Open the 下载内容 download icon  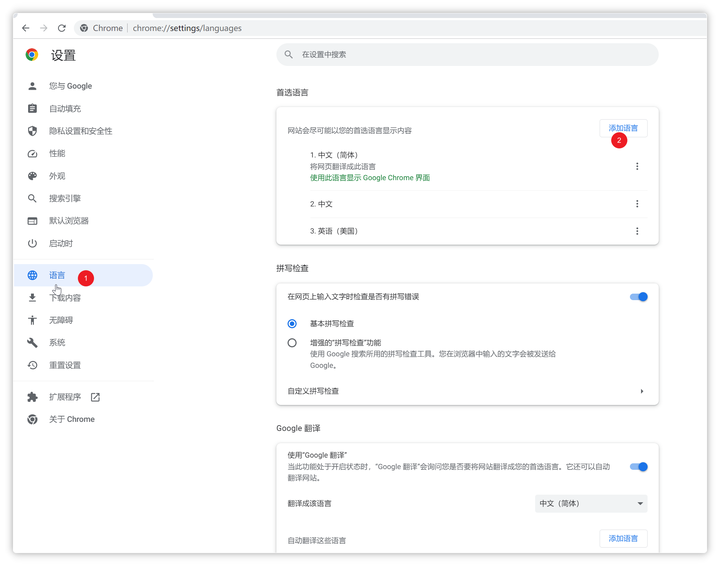[32, 297]
